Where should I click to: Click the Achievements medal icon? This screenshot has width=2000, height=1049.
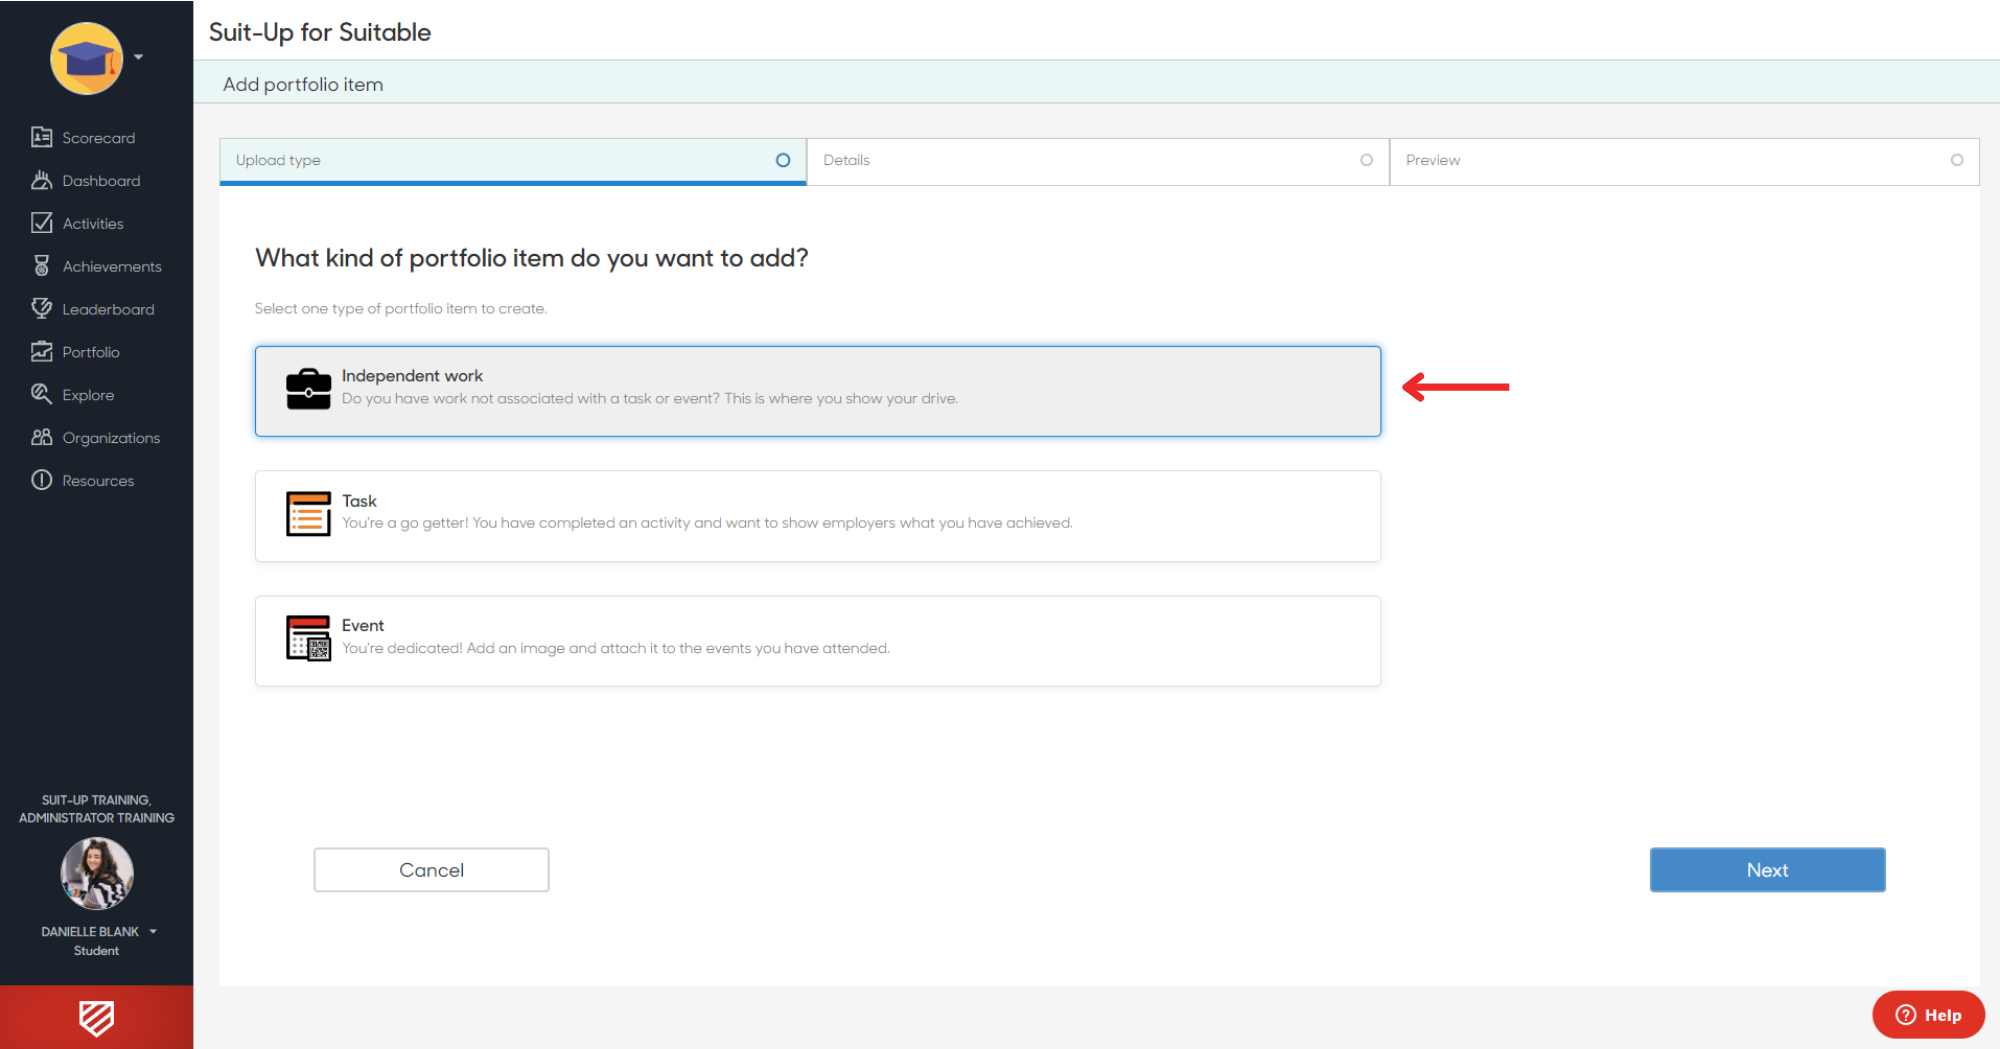(x=41, y=266)
